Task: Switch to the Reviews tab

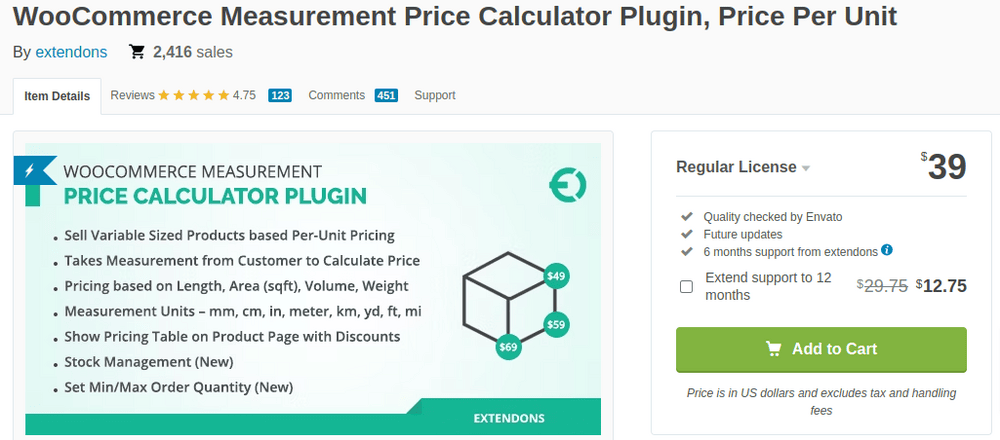Action: (x=133, y=96)
